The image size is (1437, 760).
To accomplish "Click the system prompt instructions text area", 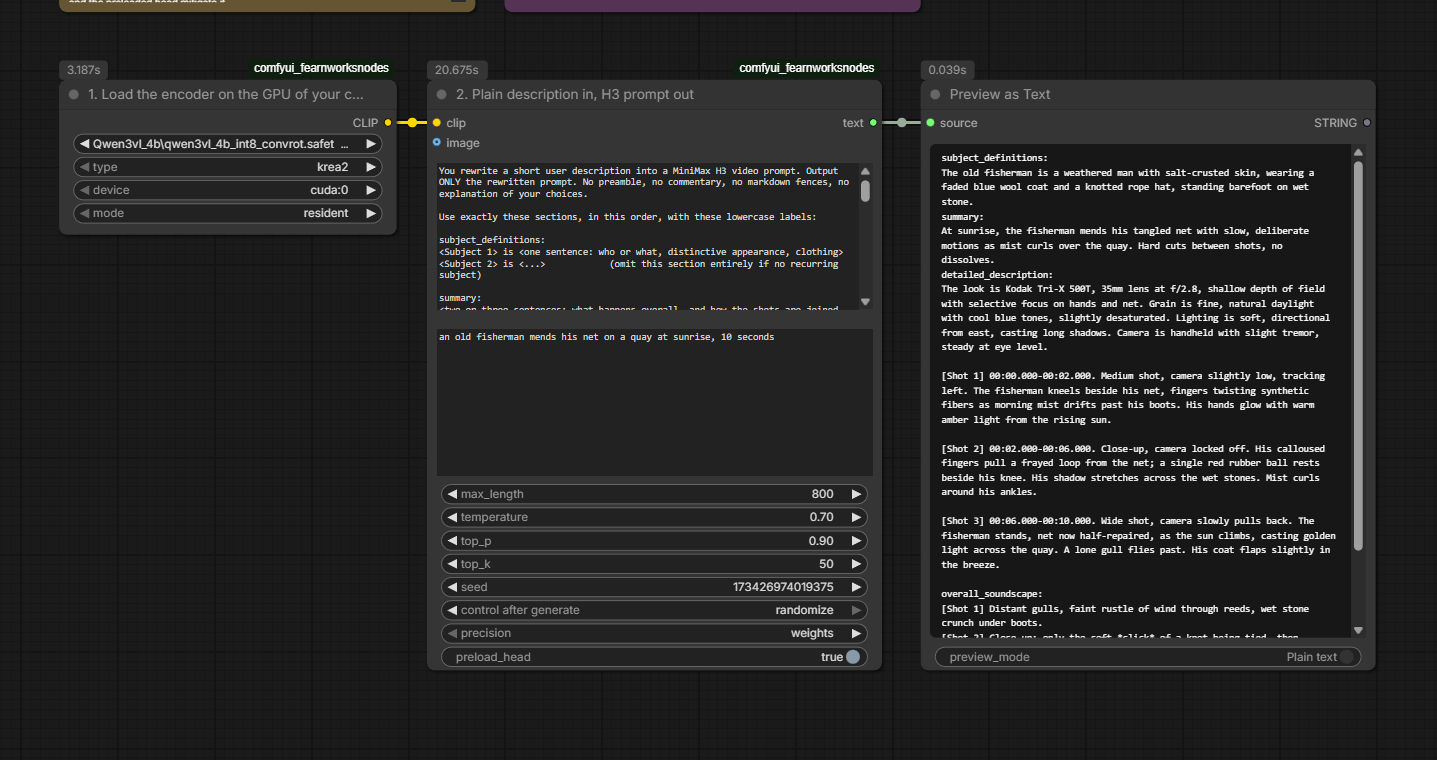I will click(x=647, y=236).
